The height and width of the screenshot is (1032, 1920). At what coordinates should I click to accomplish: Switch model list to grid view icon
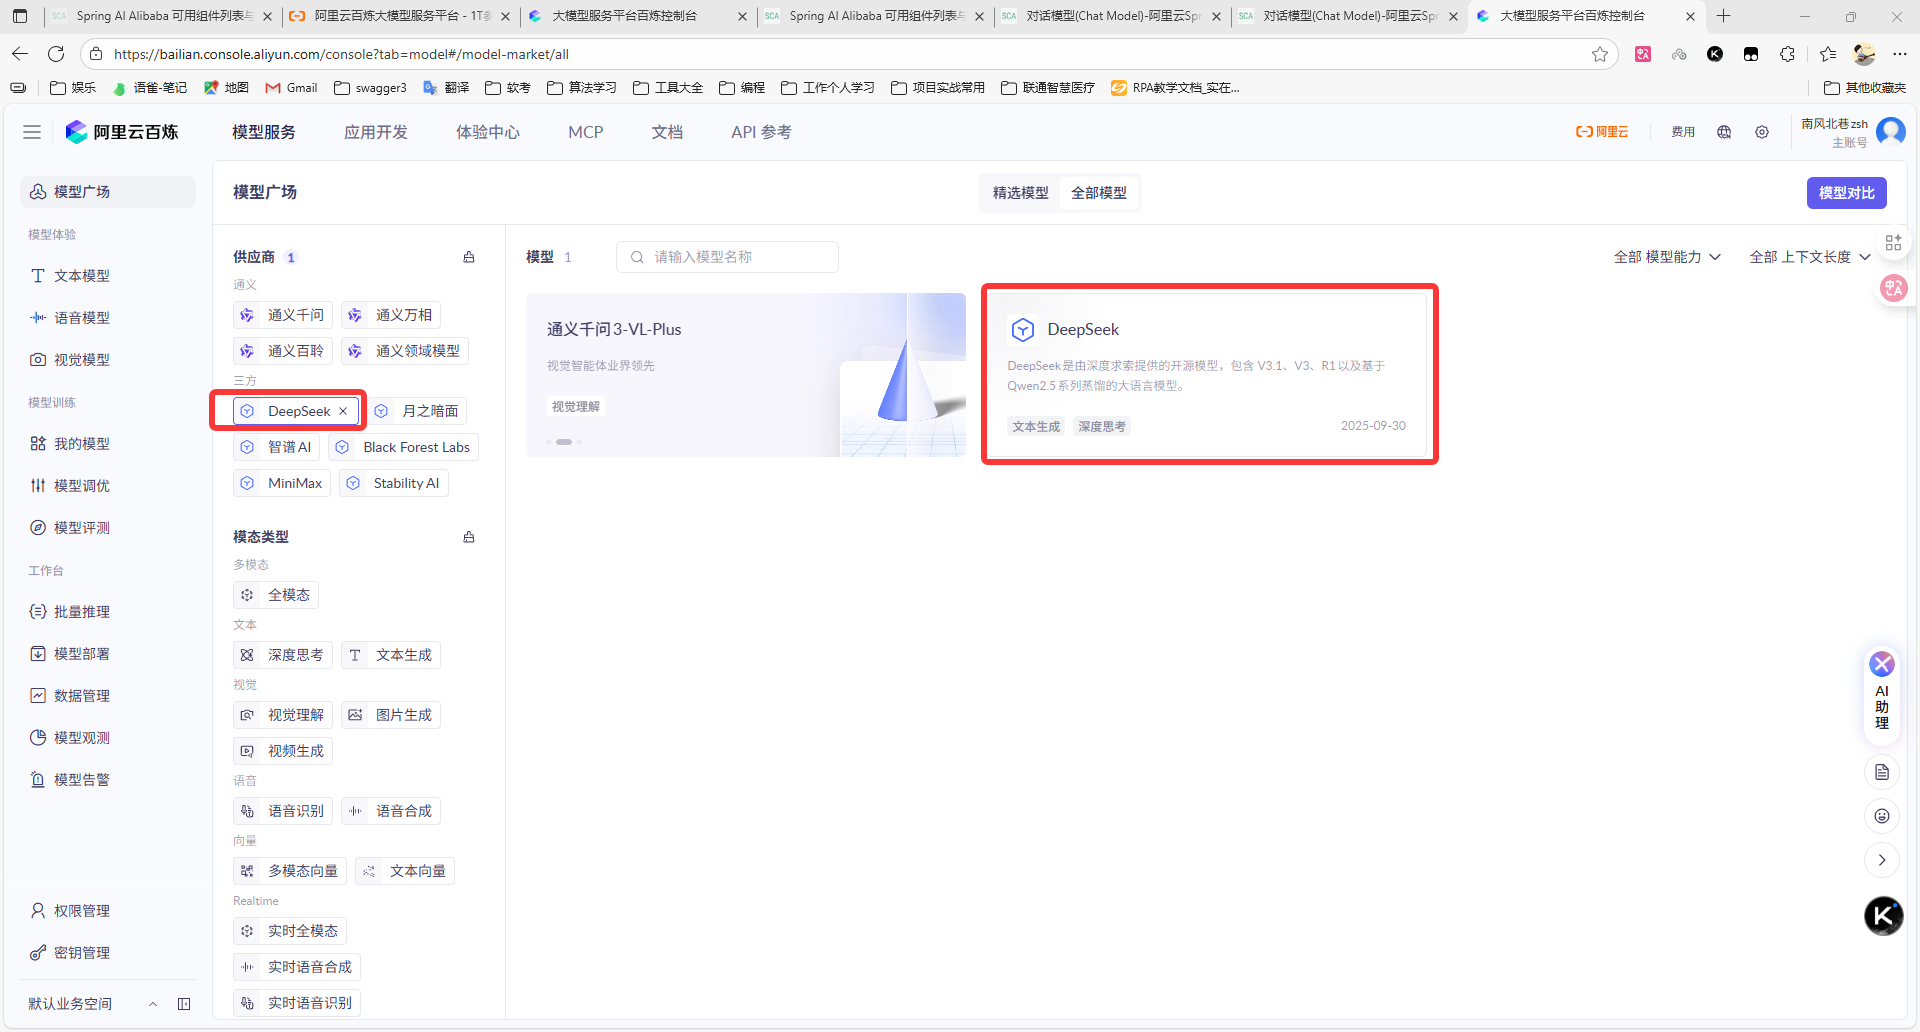pyautogui.click(x=1893, y=243)
